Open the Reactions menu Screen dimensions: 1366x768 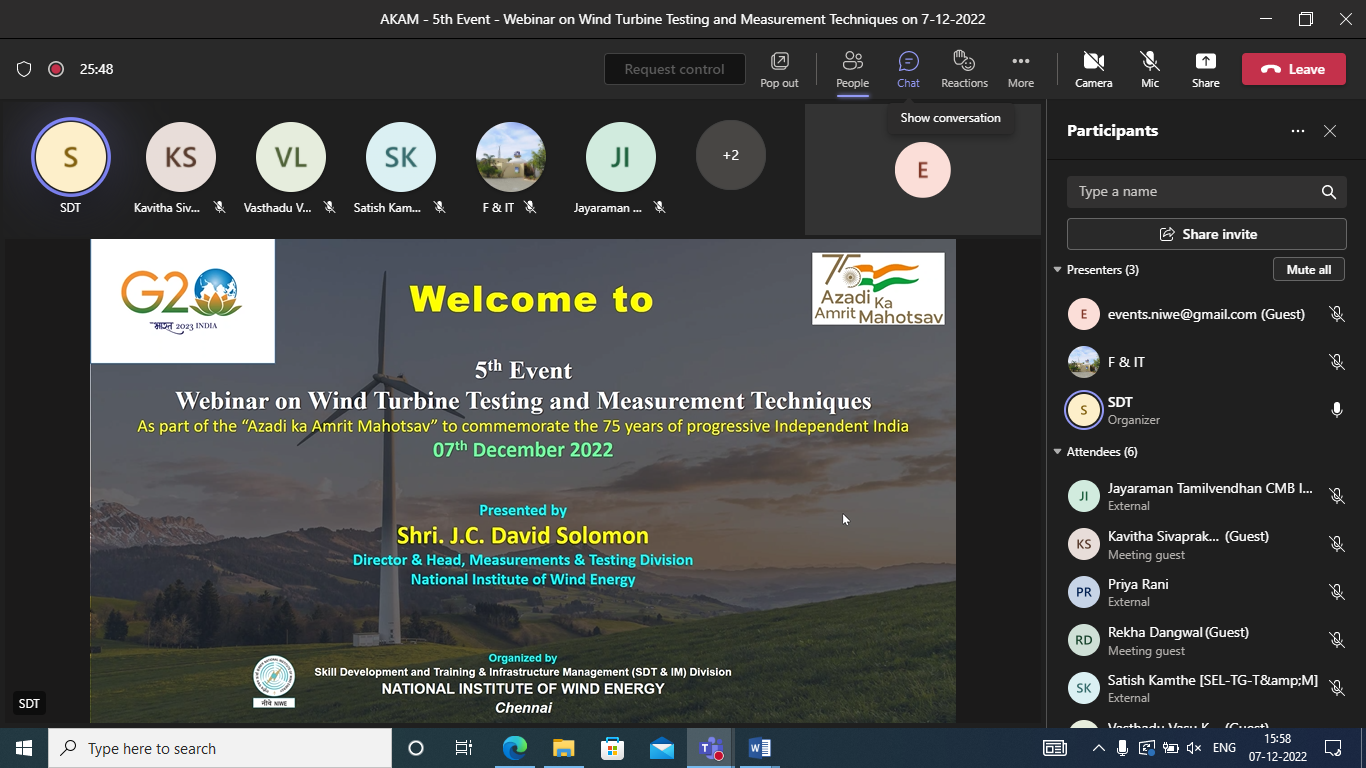point(964,69)
